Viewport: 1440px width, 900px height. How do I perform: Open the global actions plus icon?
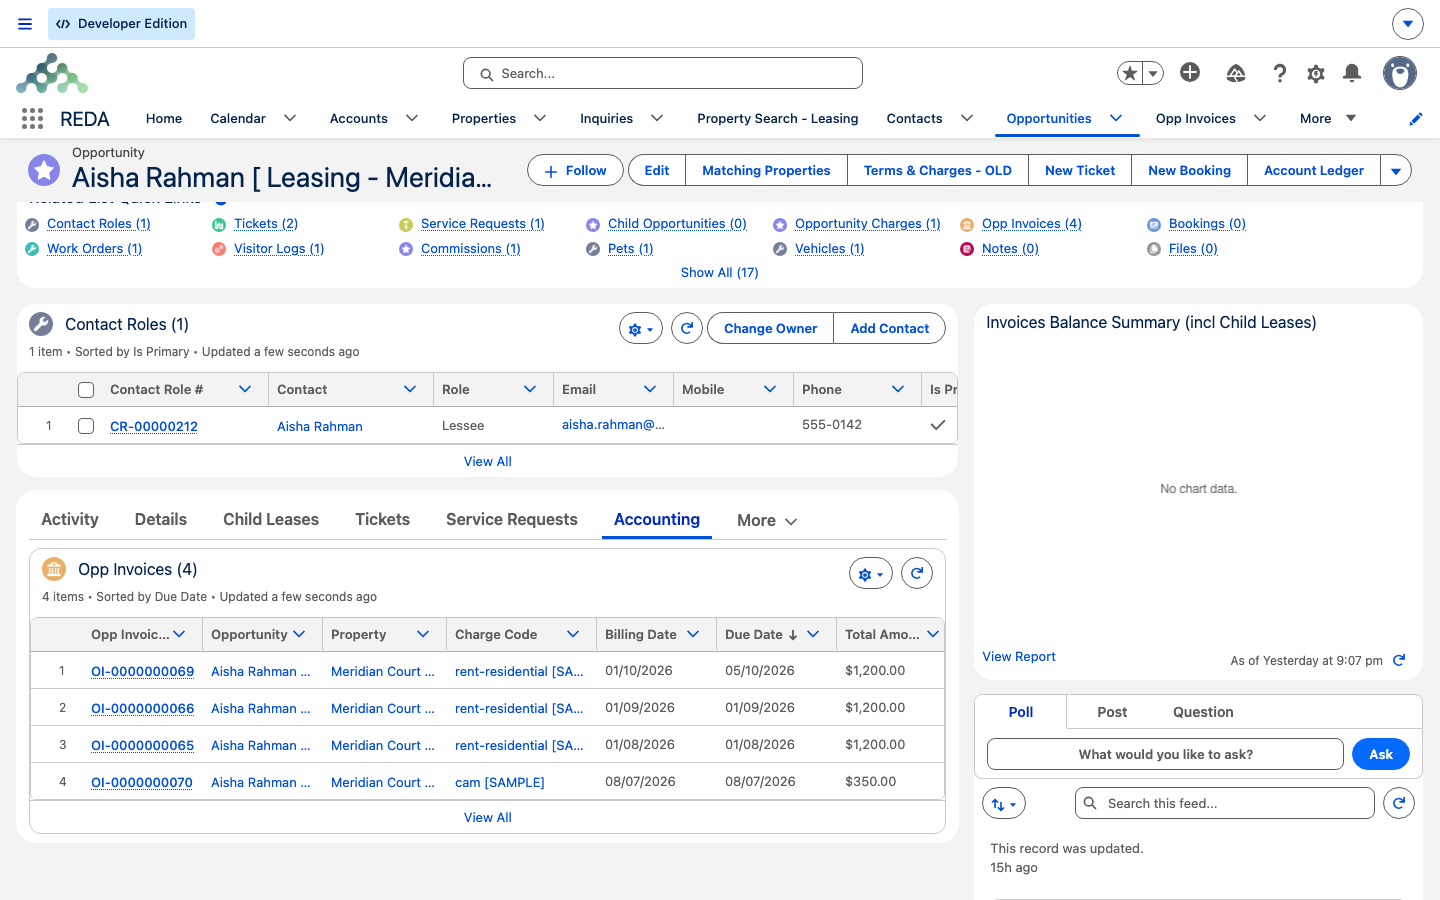(x=1190, y=72)
